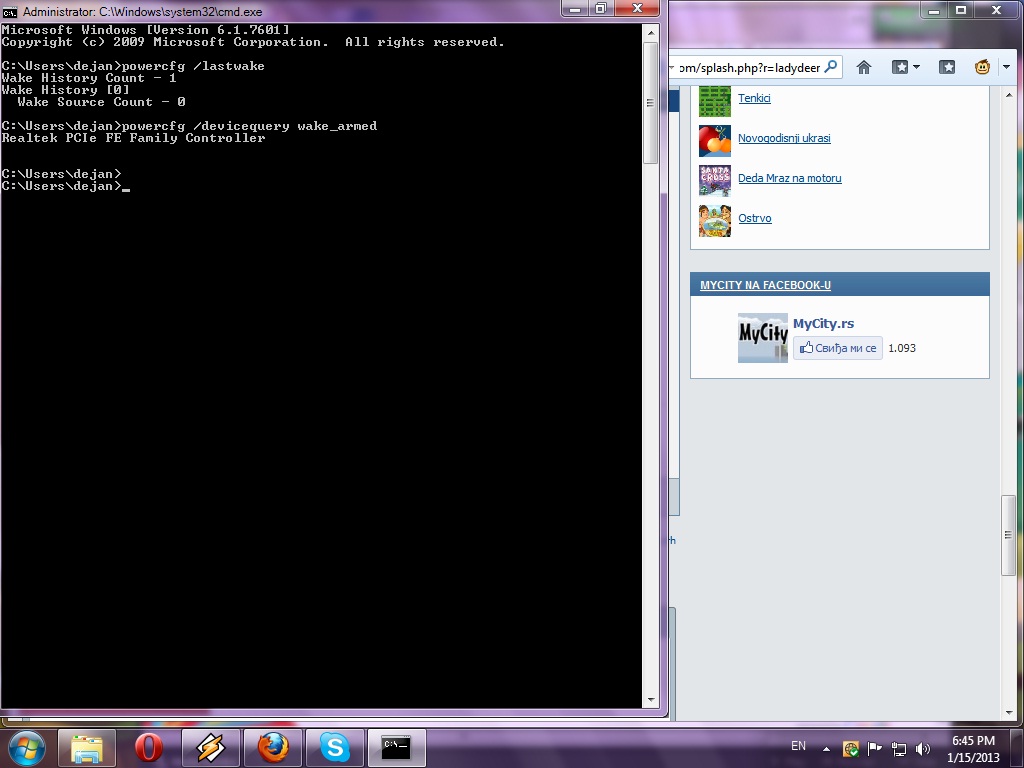This screenshot has width=1024, height=768.
Task: Click the browser page scroll up arrow
Action: click(x=1009, y=95)
